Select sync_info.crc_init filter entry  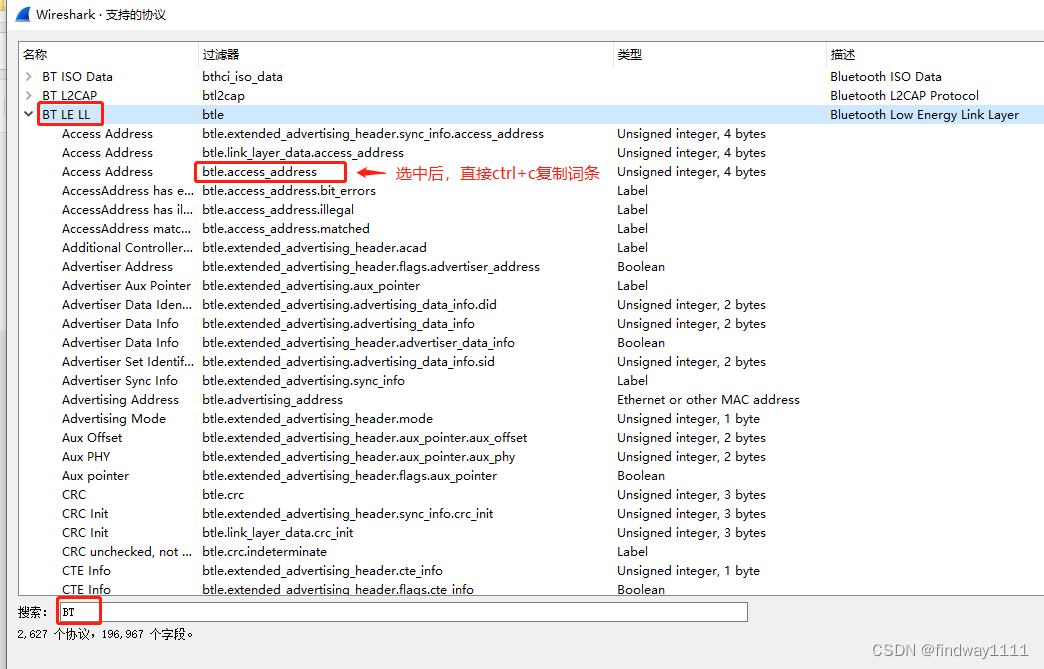348,514
